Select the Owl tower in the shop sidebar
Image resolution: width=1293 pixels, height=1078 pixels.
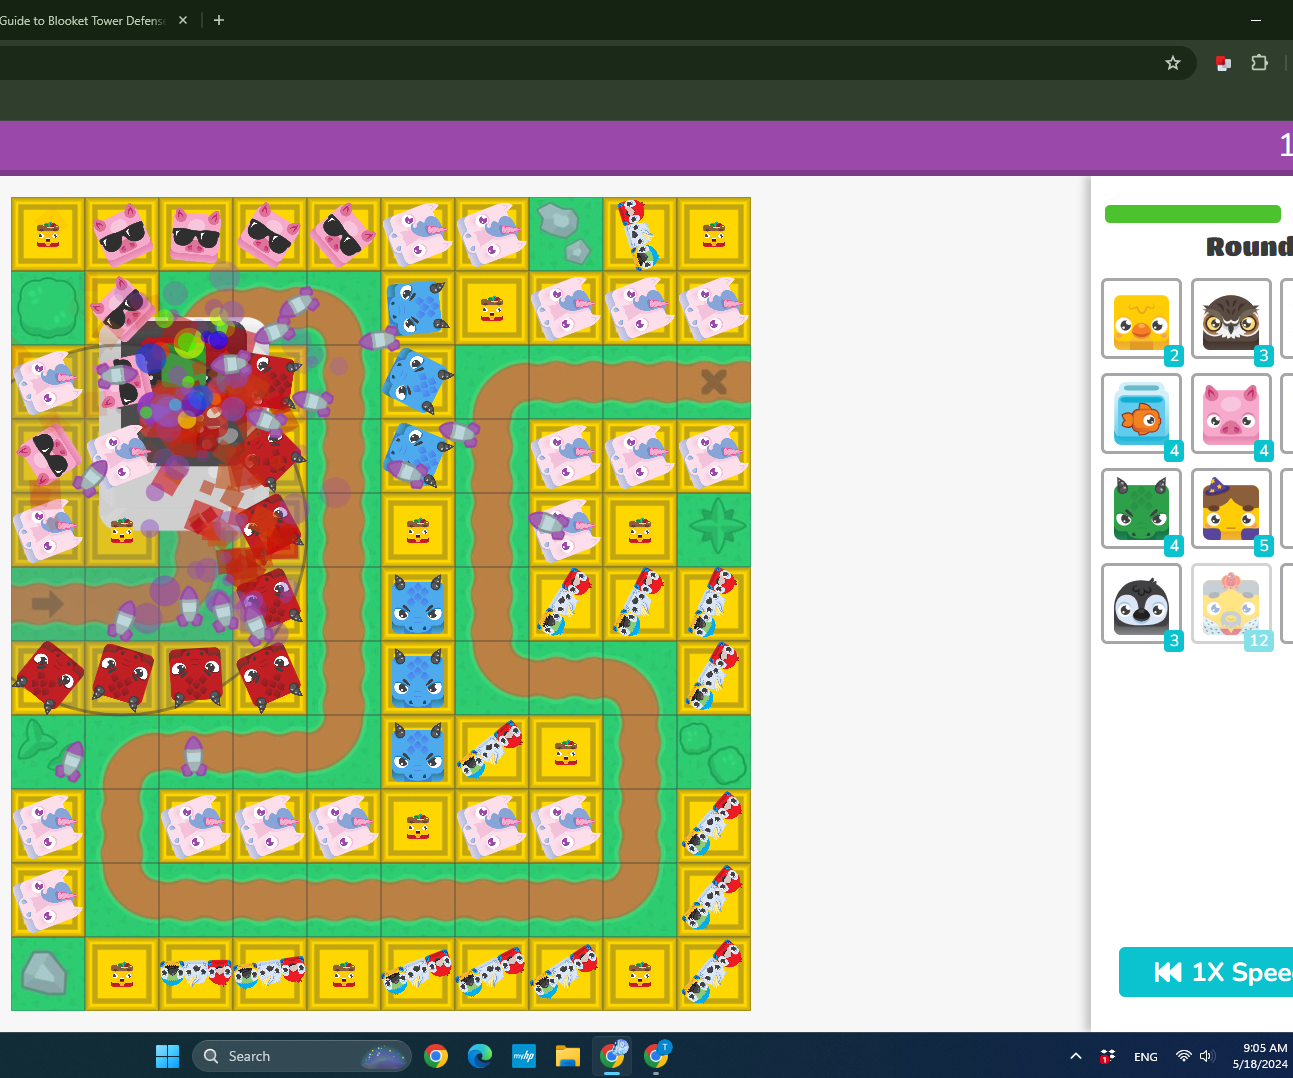tap(1231, 318)
